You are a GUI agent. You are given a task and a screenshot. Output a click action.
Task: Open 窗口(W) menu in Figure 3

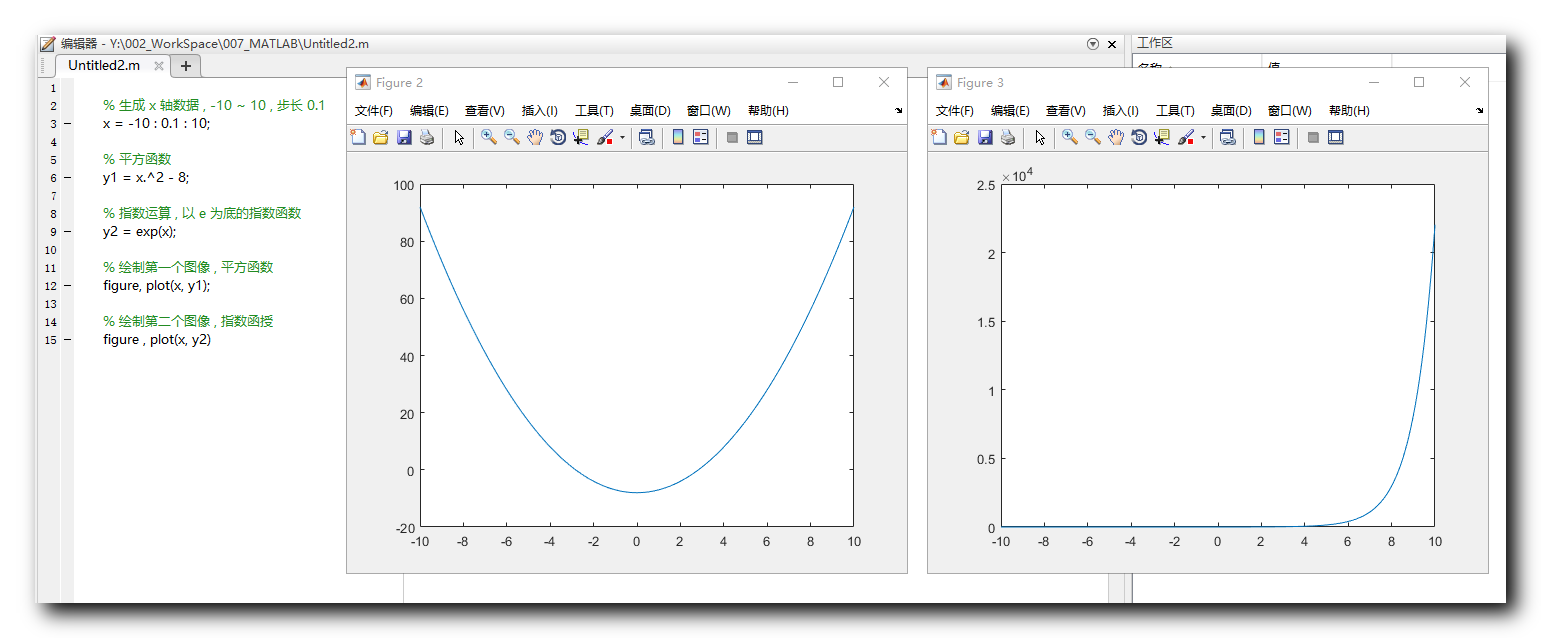[x=1290, y=111]
